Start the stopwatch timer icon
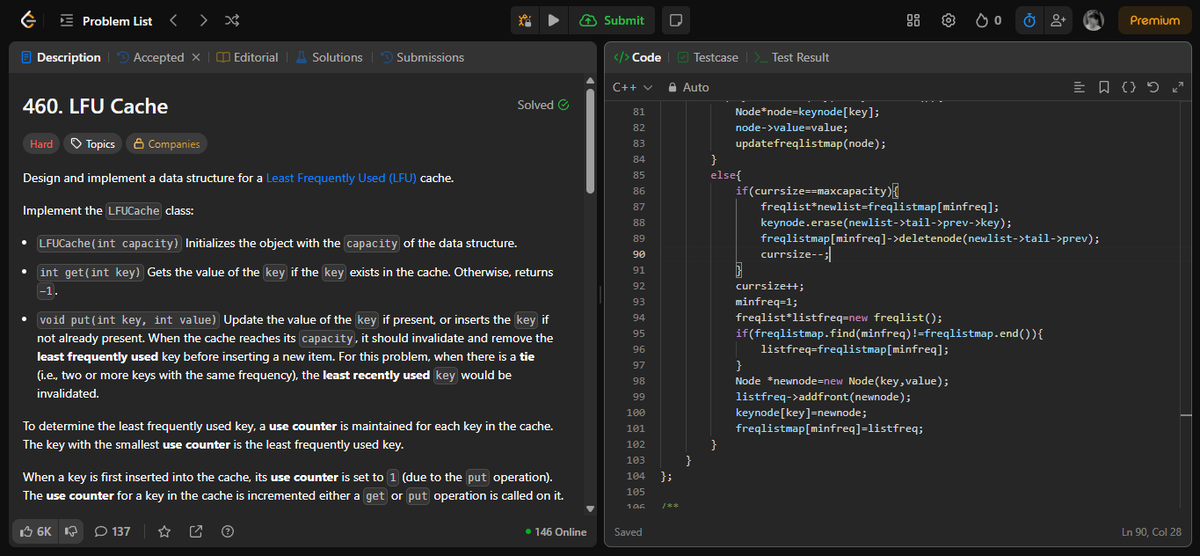Screen dimensions: 1200x556 [x=1030, y=20]
